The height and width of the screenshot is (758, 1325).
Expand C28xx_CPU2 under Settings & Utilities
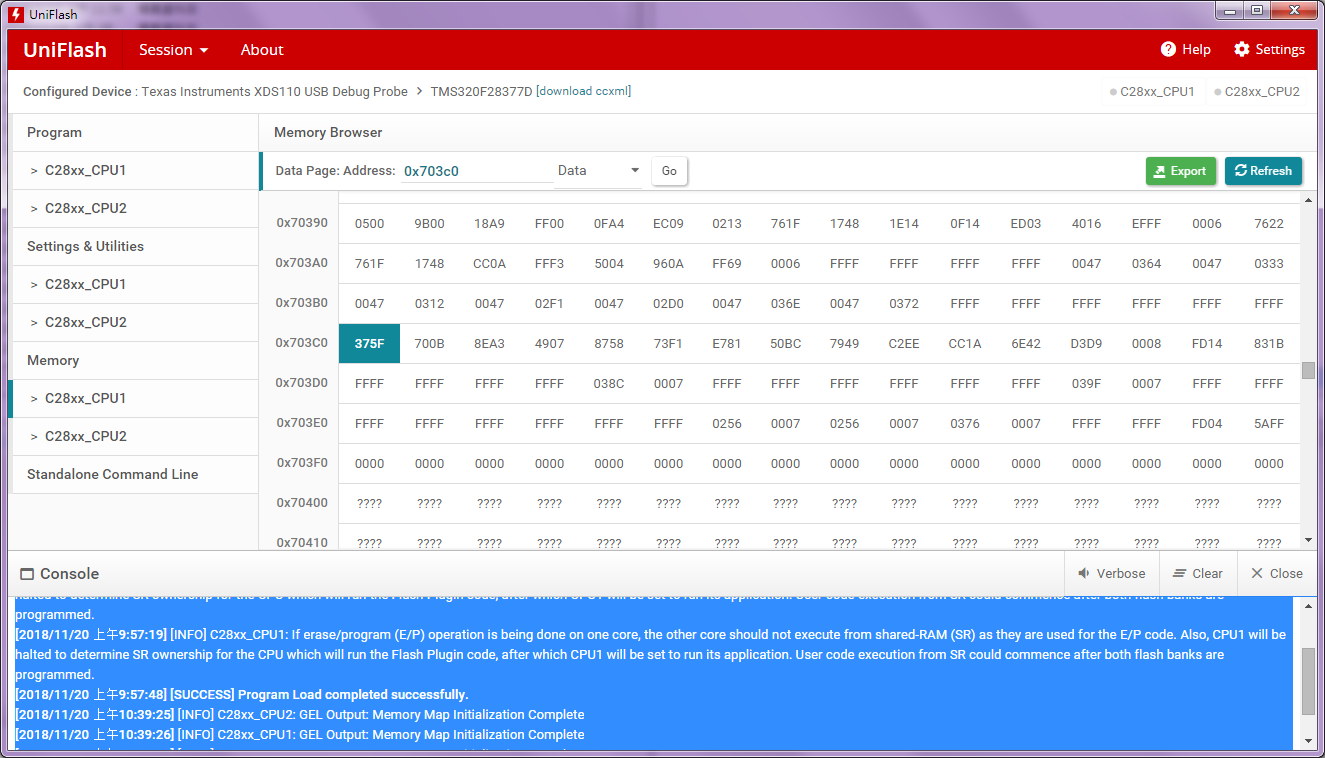pos(134,323)
